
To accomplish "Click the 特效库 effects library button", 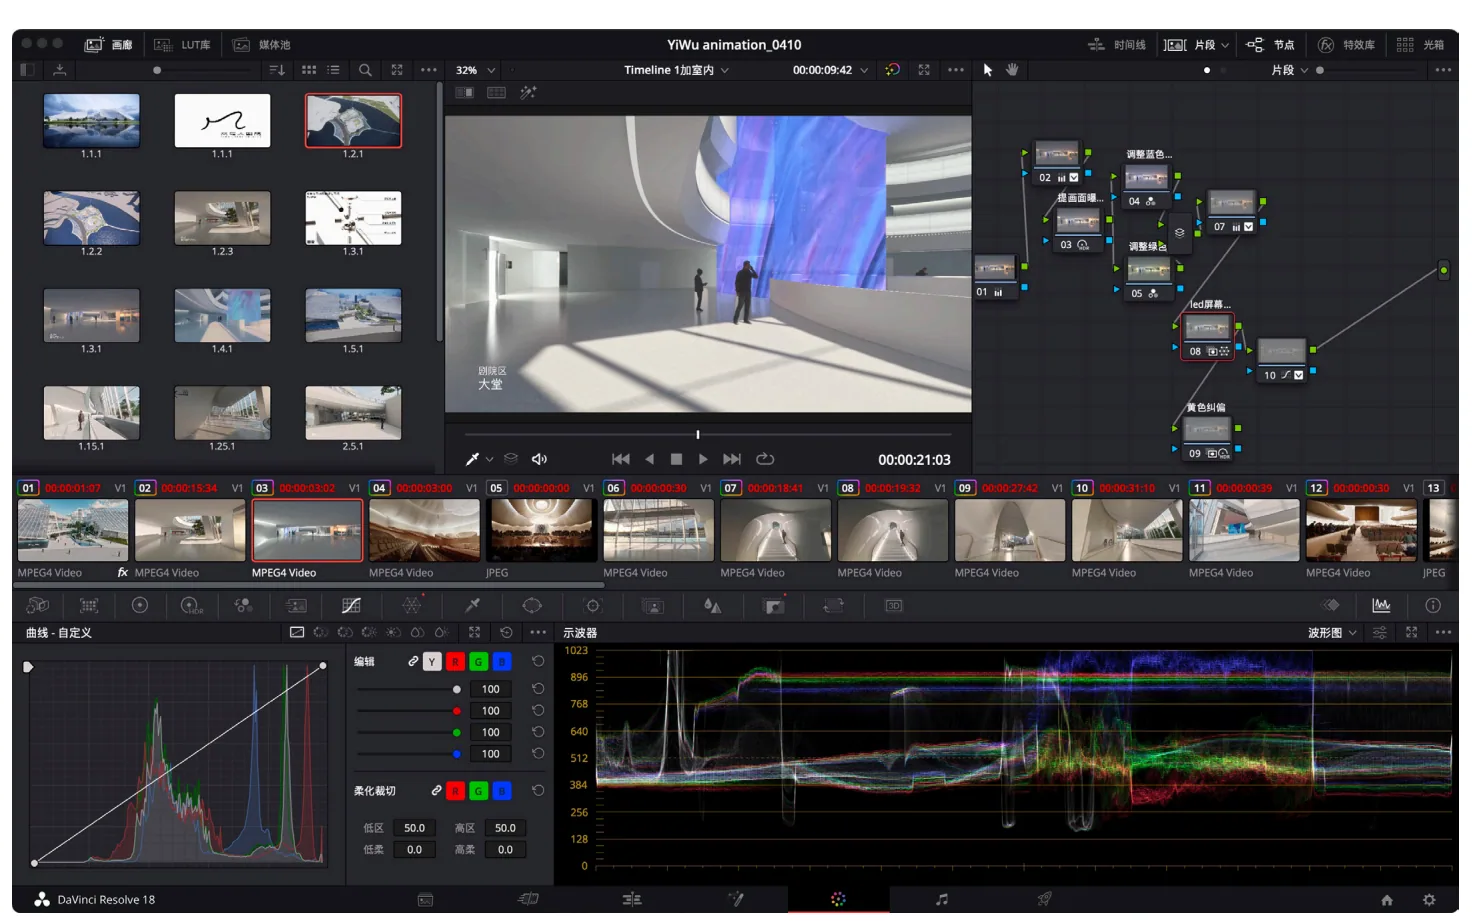I will pyautogui.click(x=1347, y=45).
